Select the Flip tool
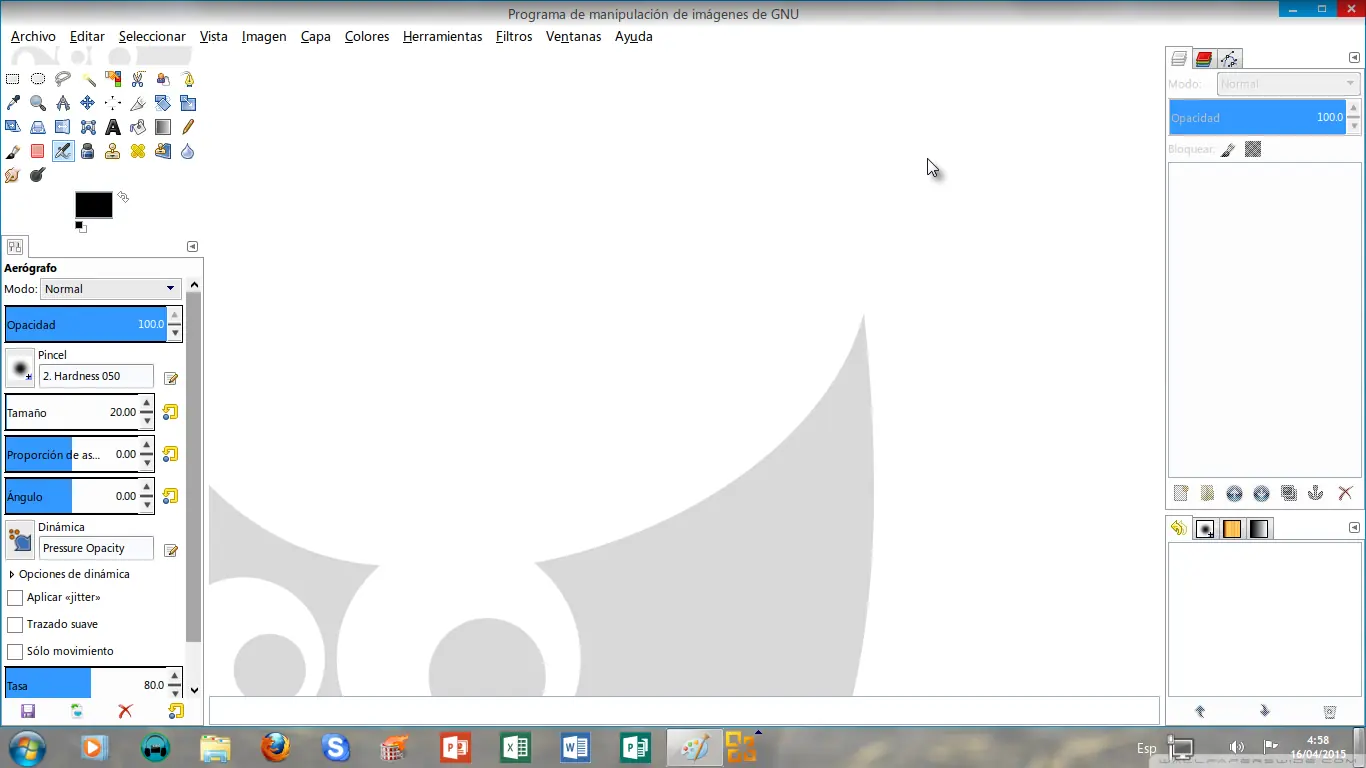Viewport: 1366px width, 768px height. tap(63, 127)
